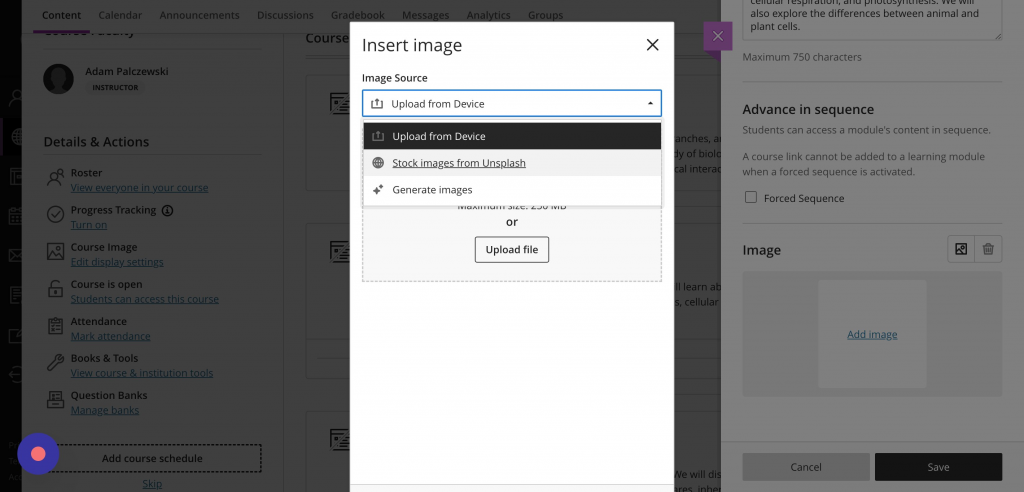Click the Progress Tracking checkmark icon

pyautogui.click(x=56, y=214)
